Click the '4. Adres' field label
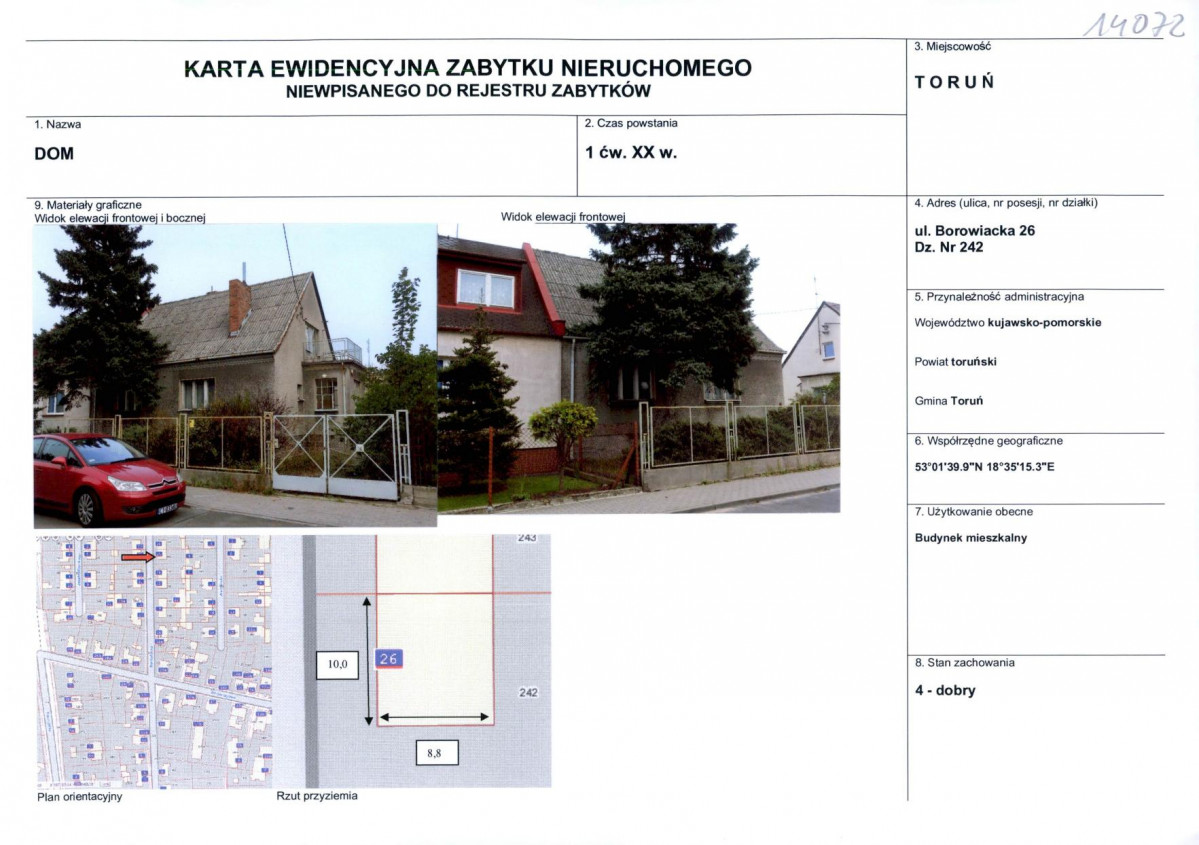 [x=1006, y=203]
